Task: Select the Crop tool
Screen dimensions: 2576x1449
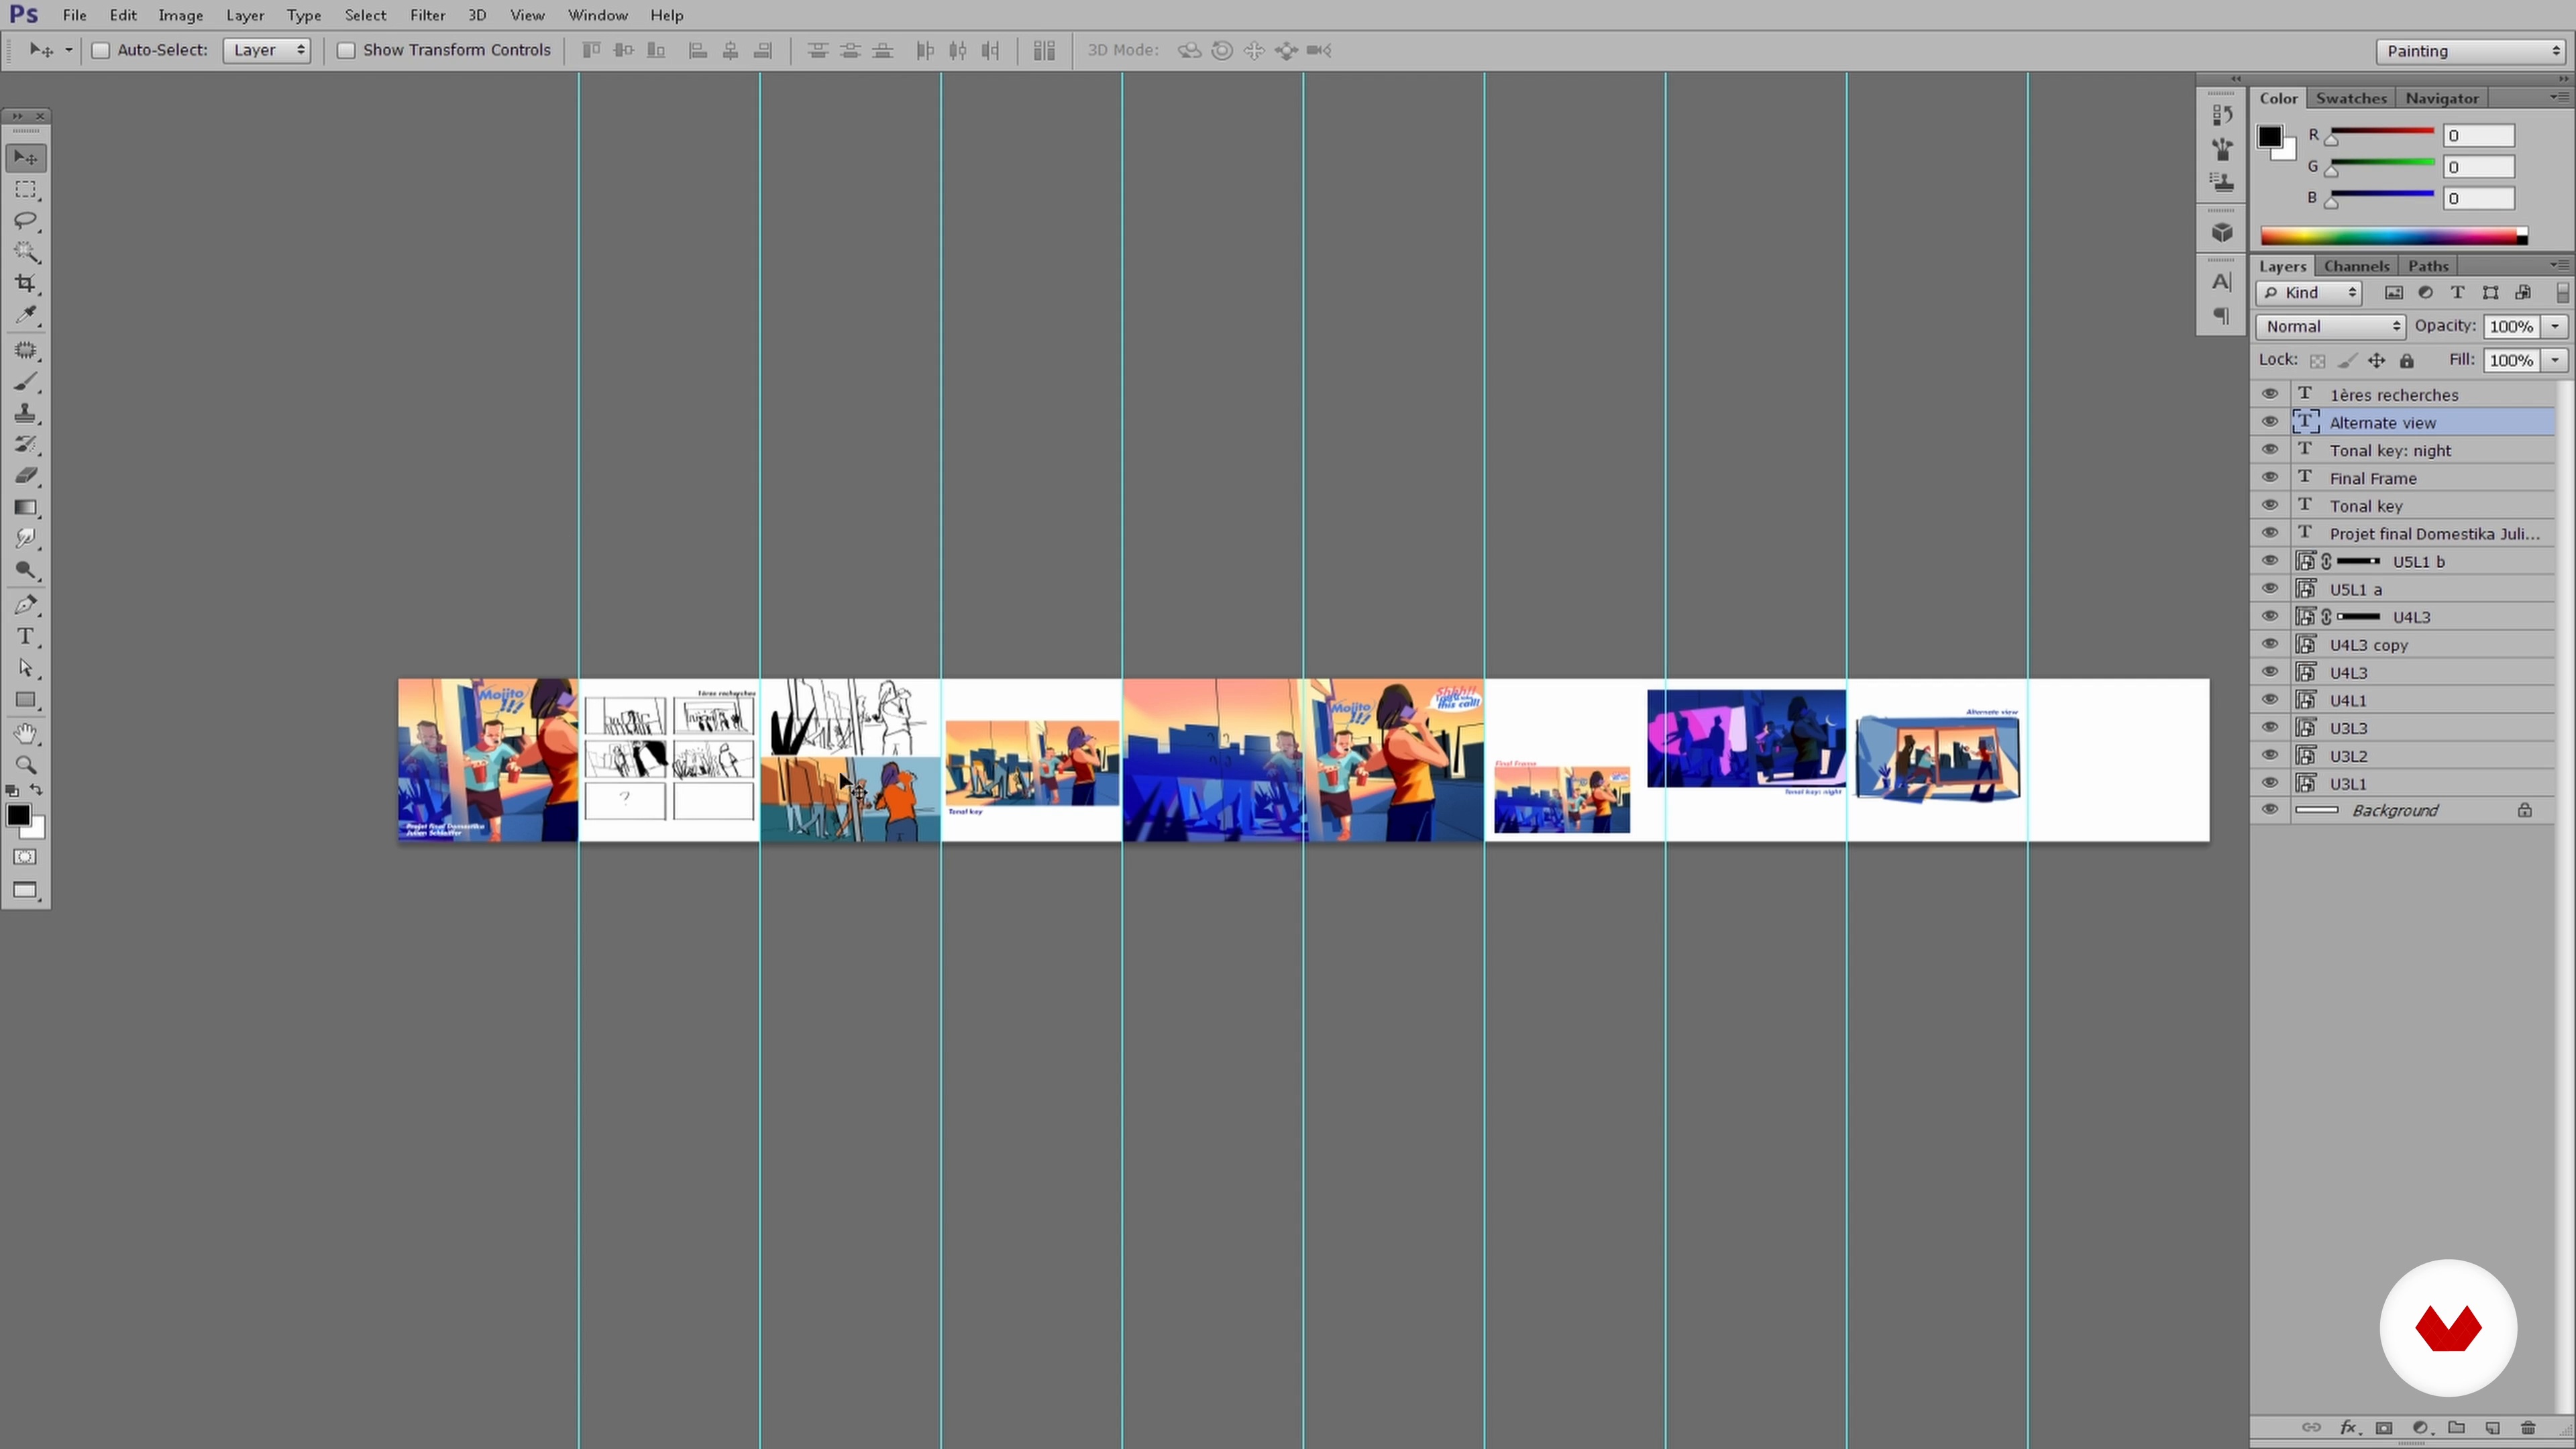Action: pyautogui.click(x=26, y=284)
